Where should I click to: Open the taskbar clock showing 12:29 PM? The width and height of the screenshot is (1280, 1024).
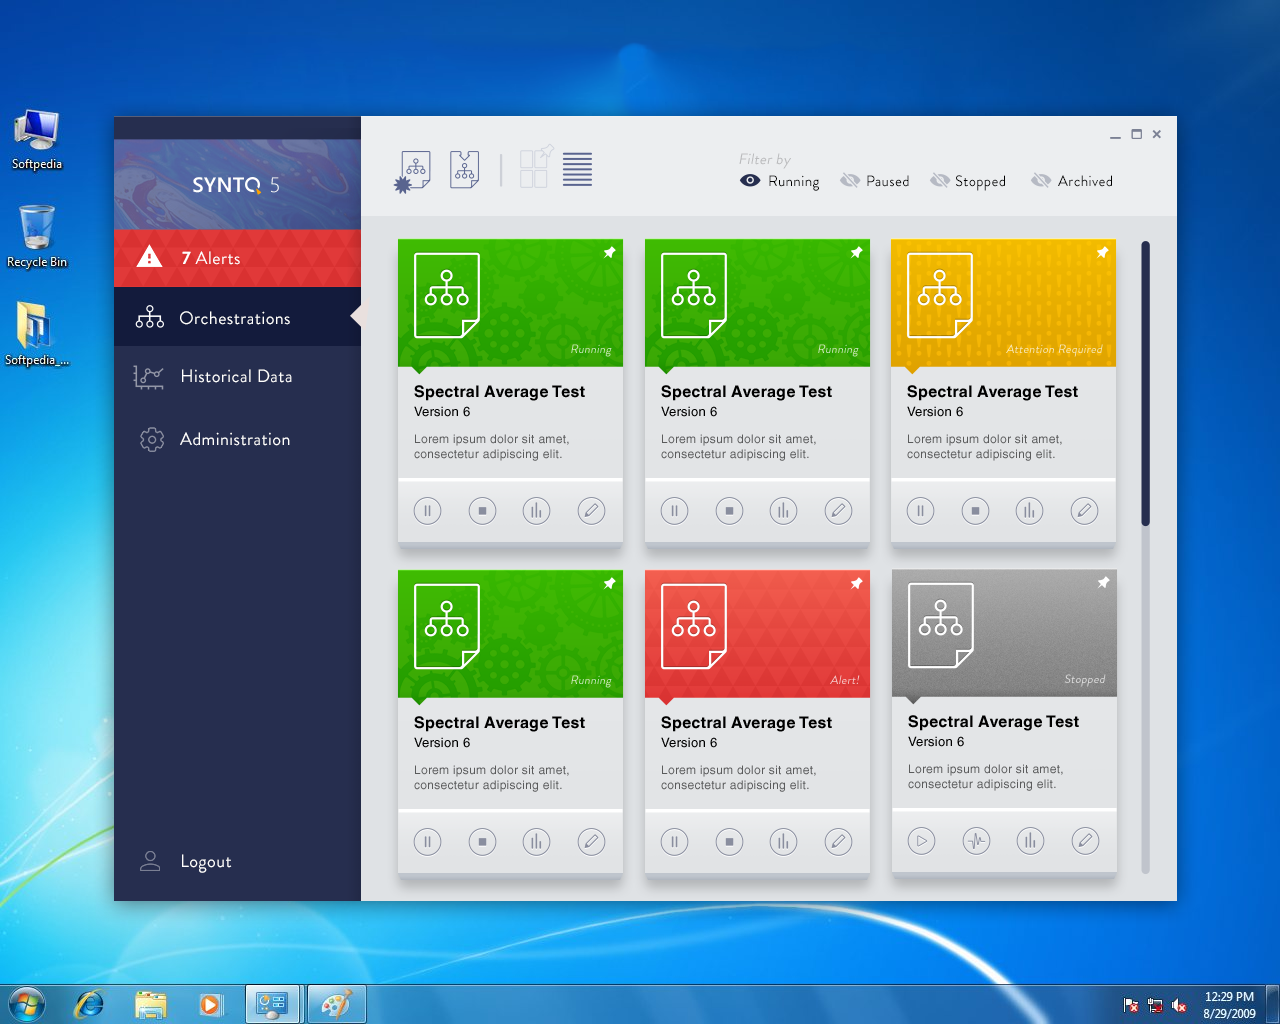click(1229, 1004)
